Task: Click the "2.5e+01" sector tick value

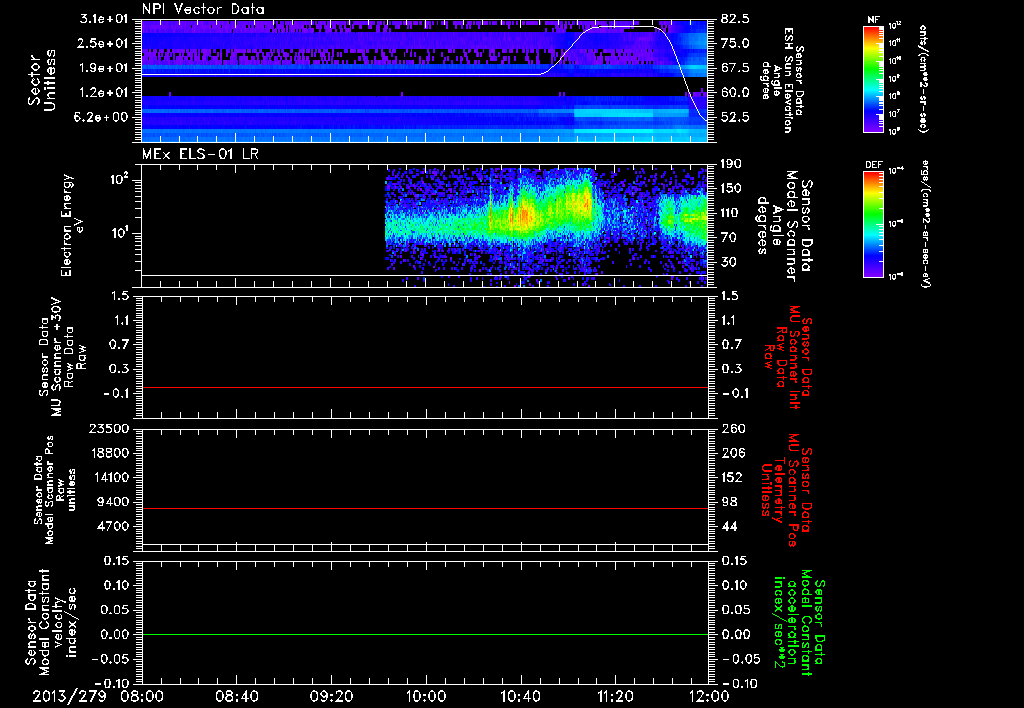Action: (104, 43)
